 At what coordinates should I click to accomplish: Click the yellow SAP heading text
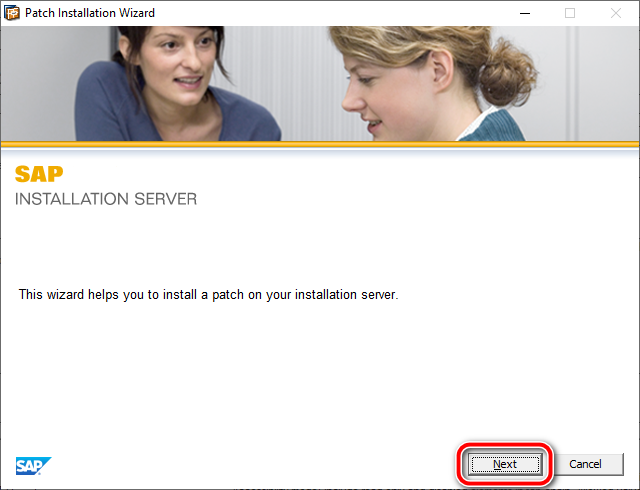pos(39,174)
